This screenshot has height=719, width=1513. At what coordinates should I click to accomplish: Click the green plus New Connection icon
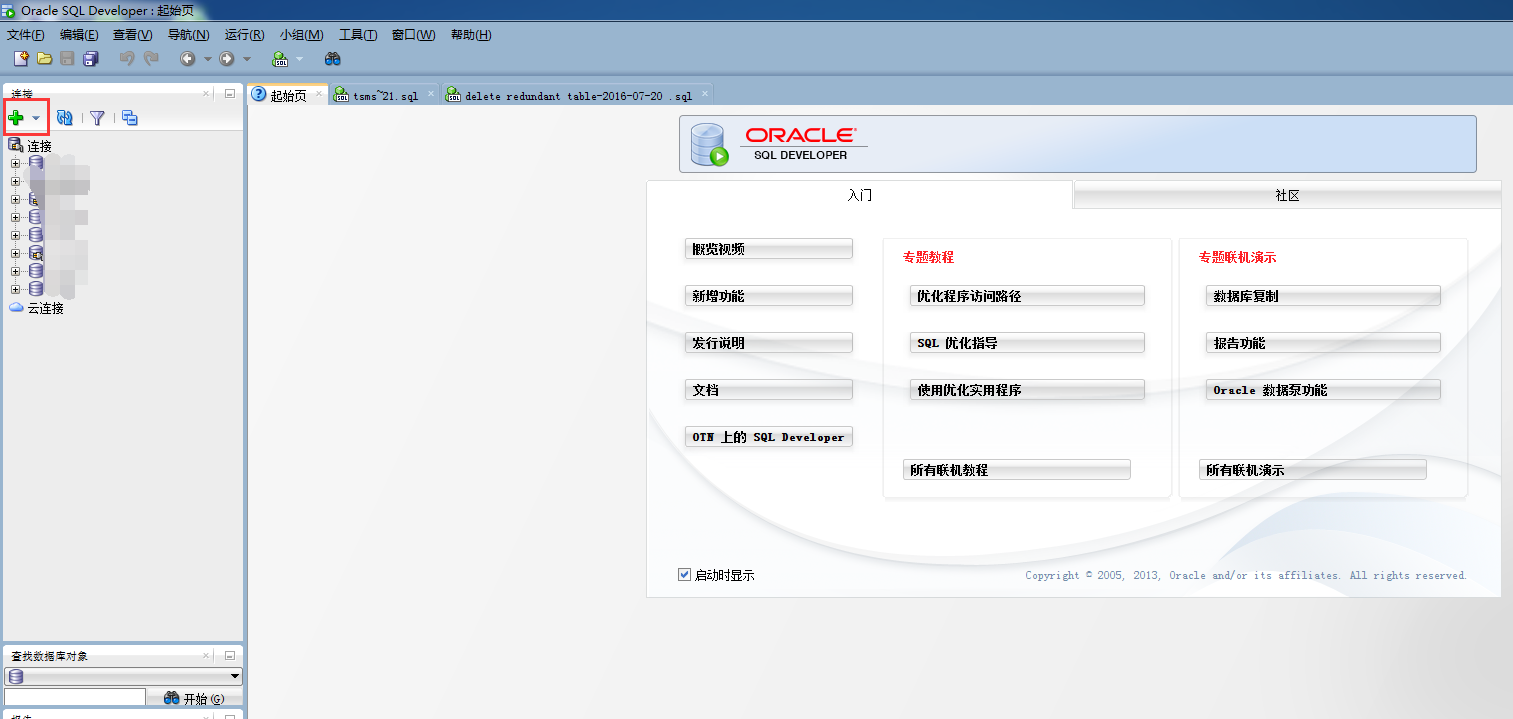tap(16, 118)
